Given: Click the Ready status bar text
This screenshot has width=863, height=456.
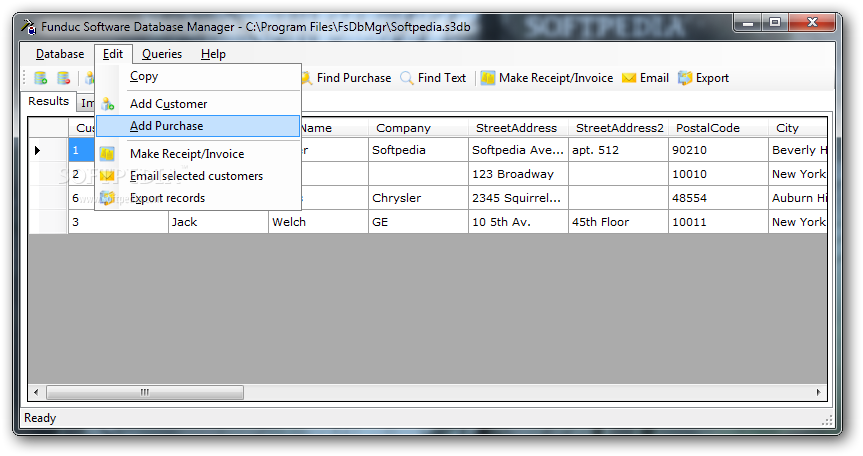Looking at the screenshot, I should tap(40, 418).
